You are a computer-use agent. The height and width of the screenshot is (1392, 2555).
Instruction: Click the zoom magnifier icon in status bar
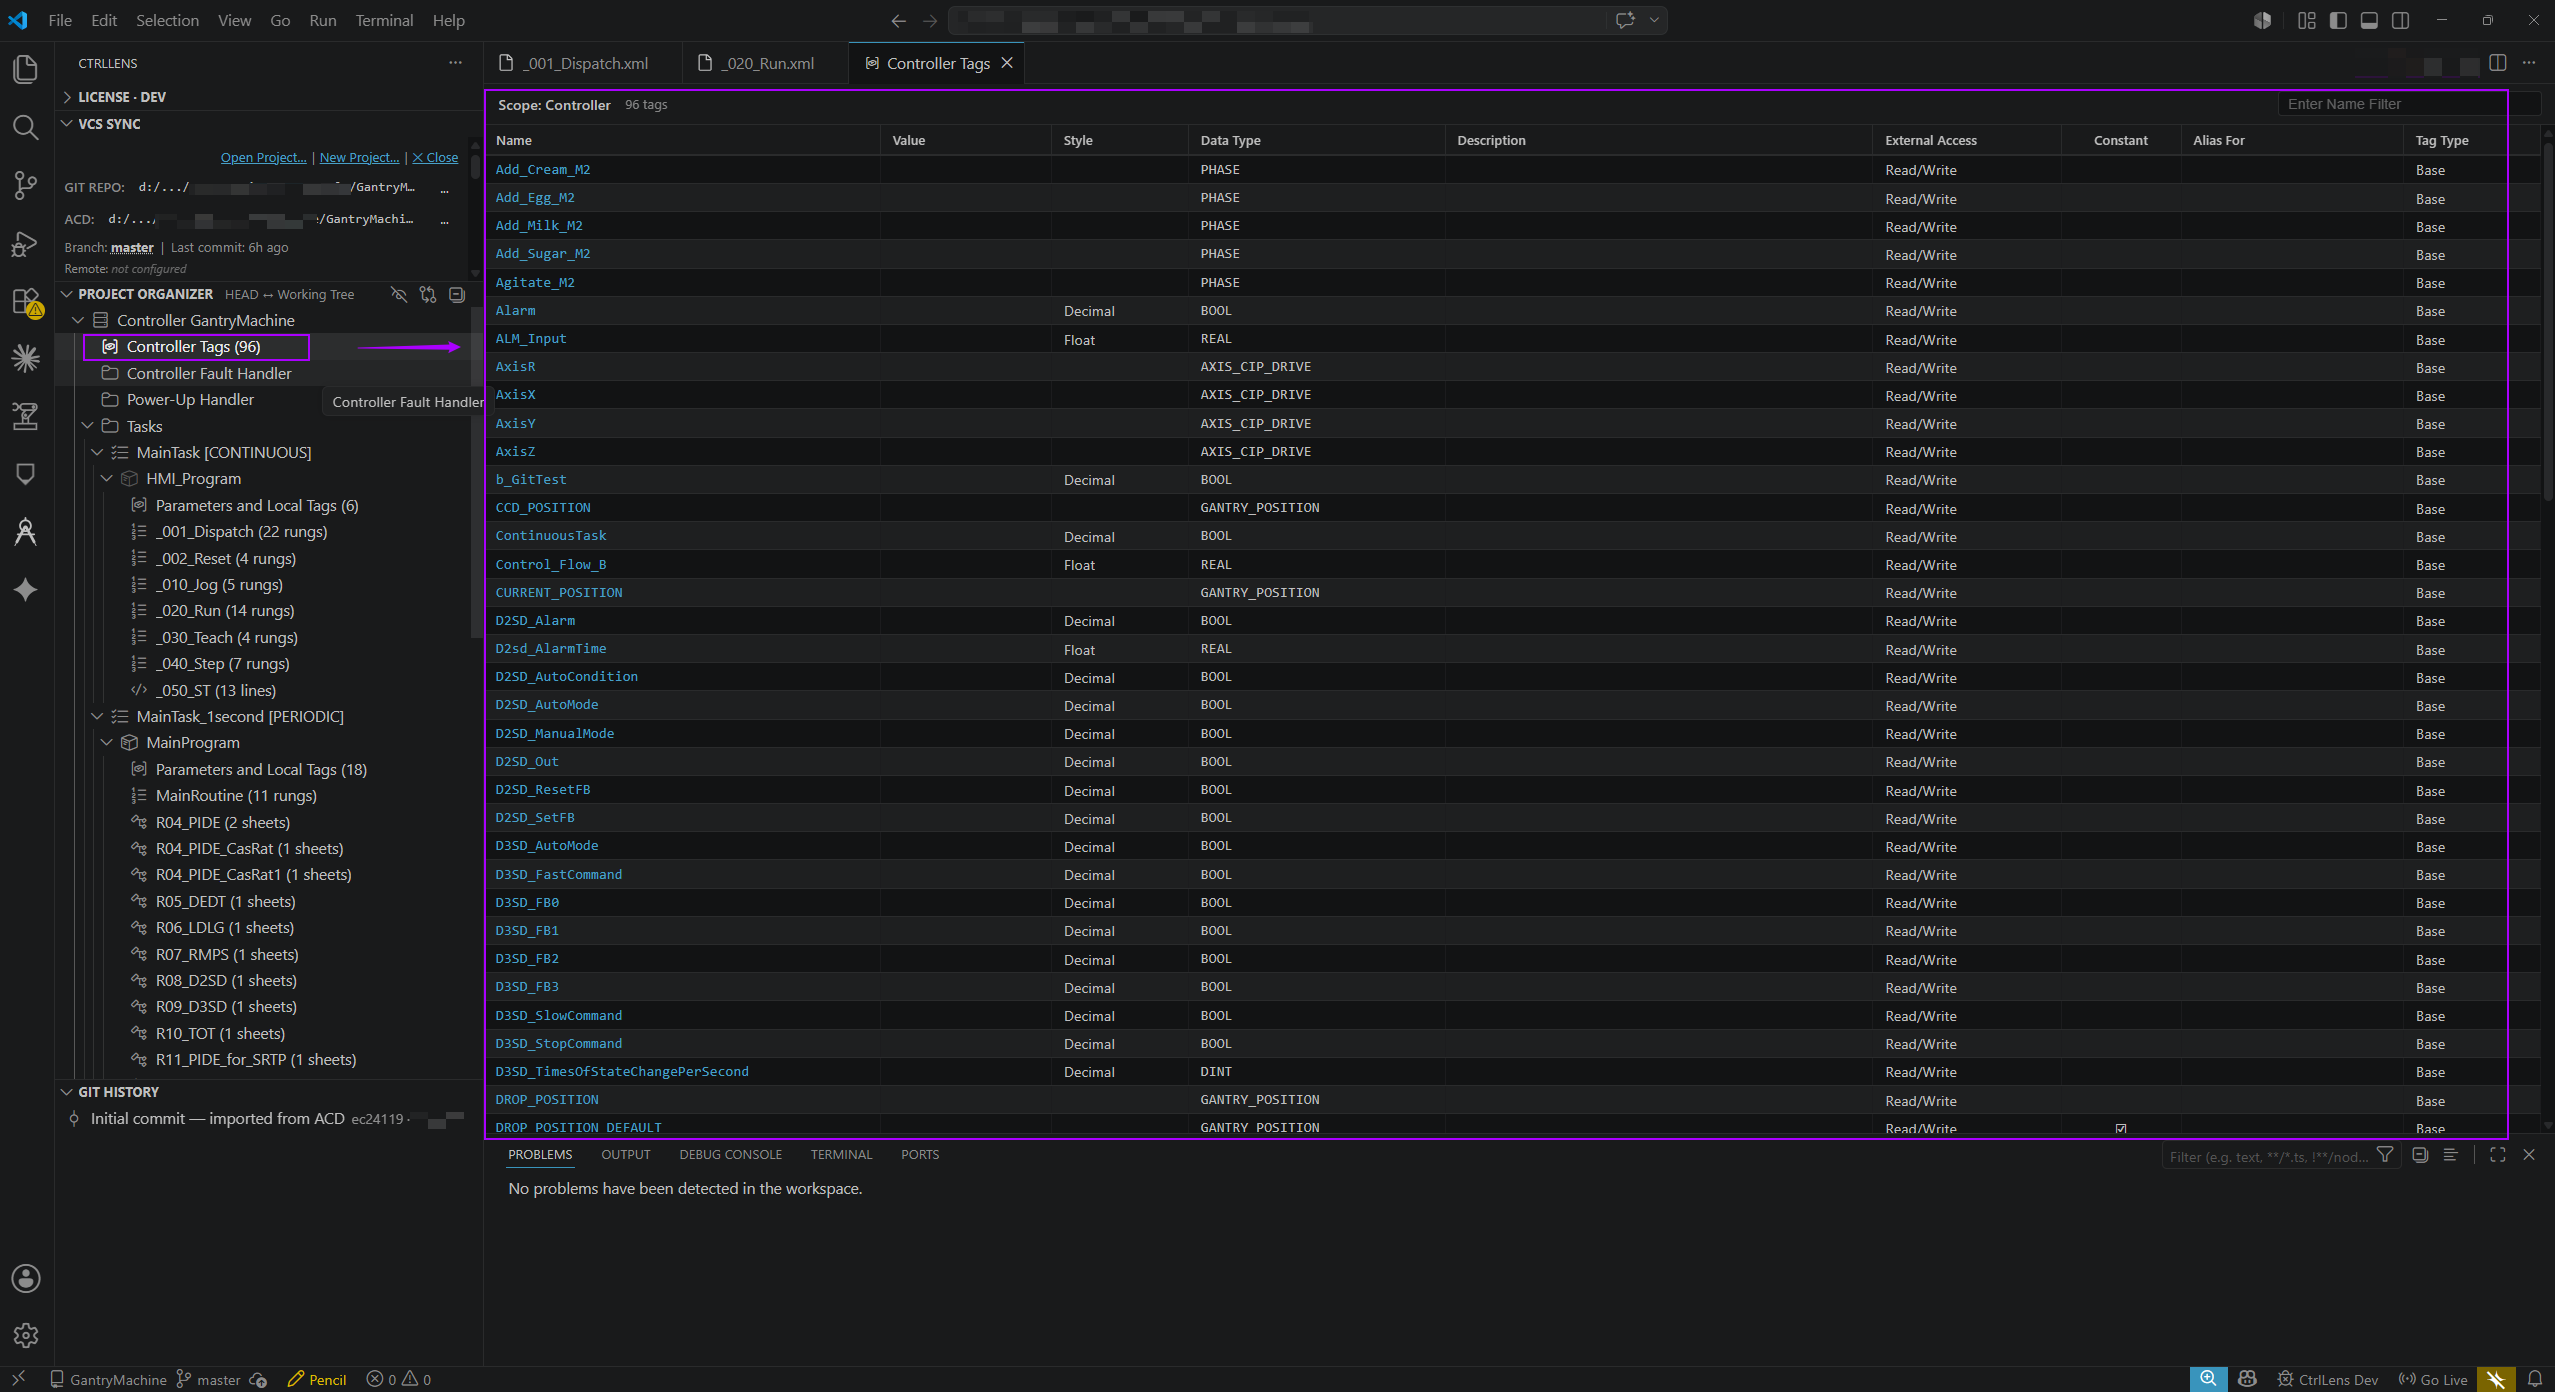[2208, 1379]
